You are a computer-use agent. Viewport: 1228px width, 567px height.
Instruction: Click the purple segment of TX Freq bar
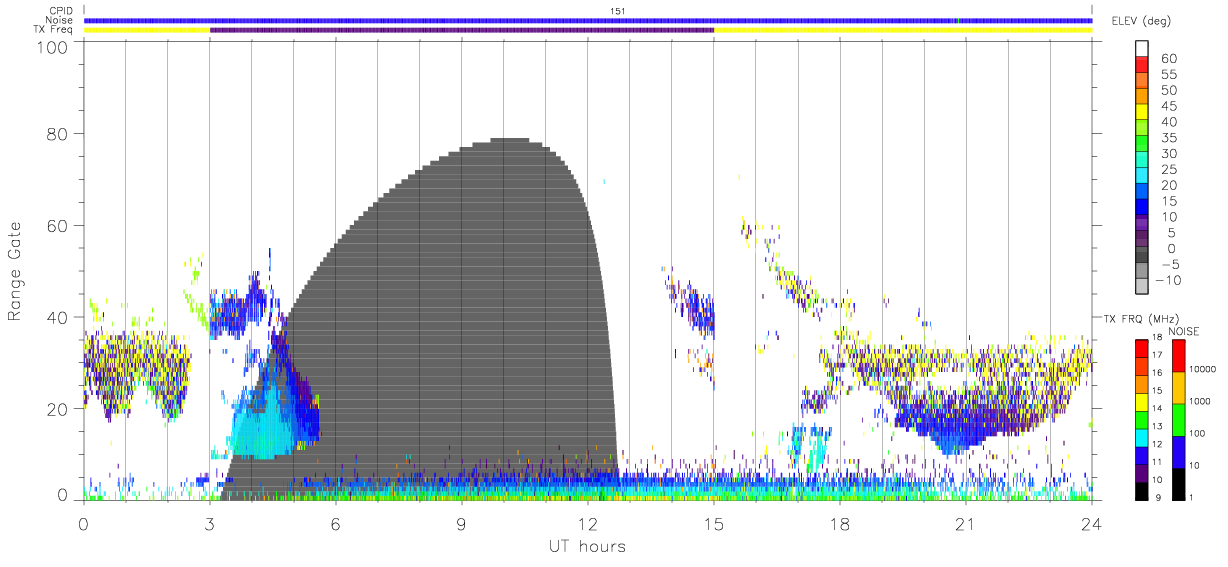point(462,30)
